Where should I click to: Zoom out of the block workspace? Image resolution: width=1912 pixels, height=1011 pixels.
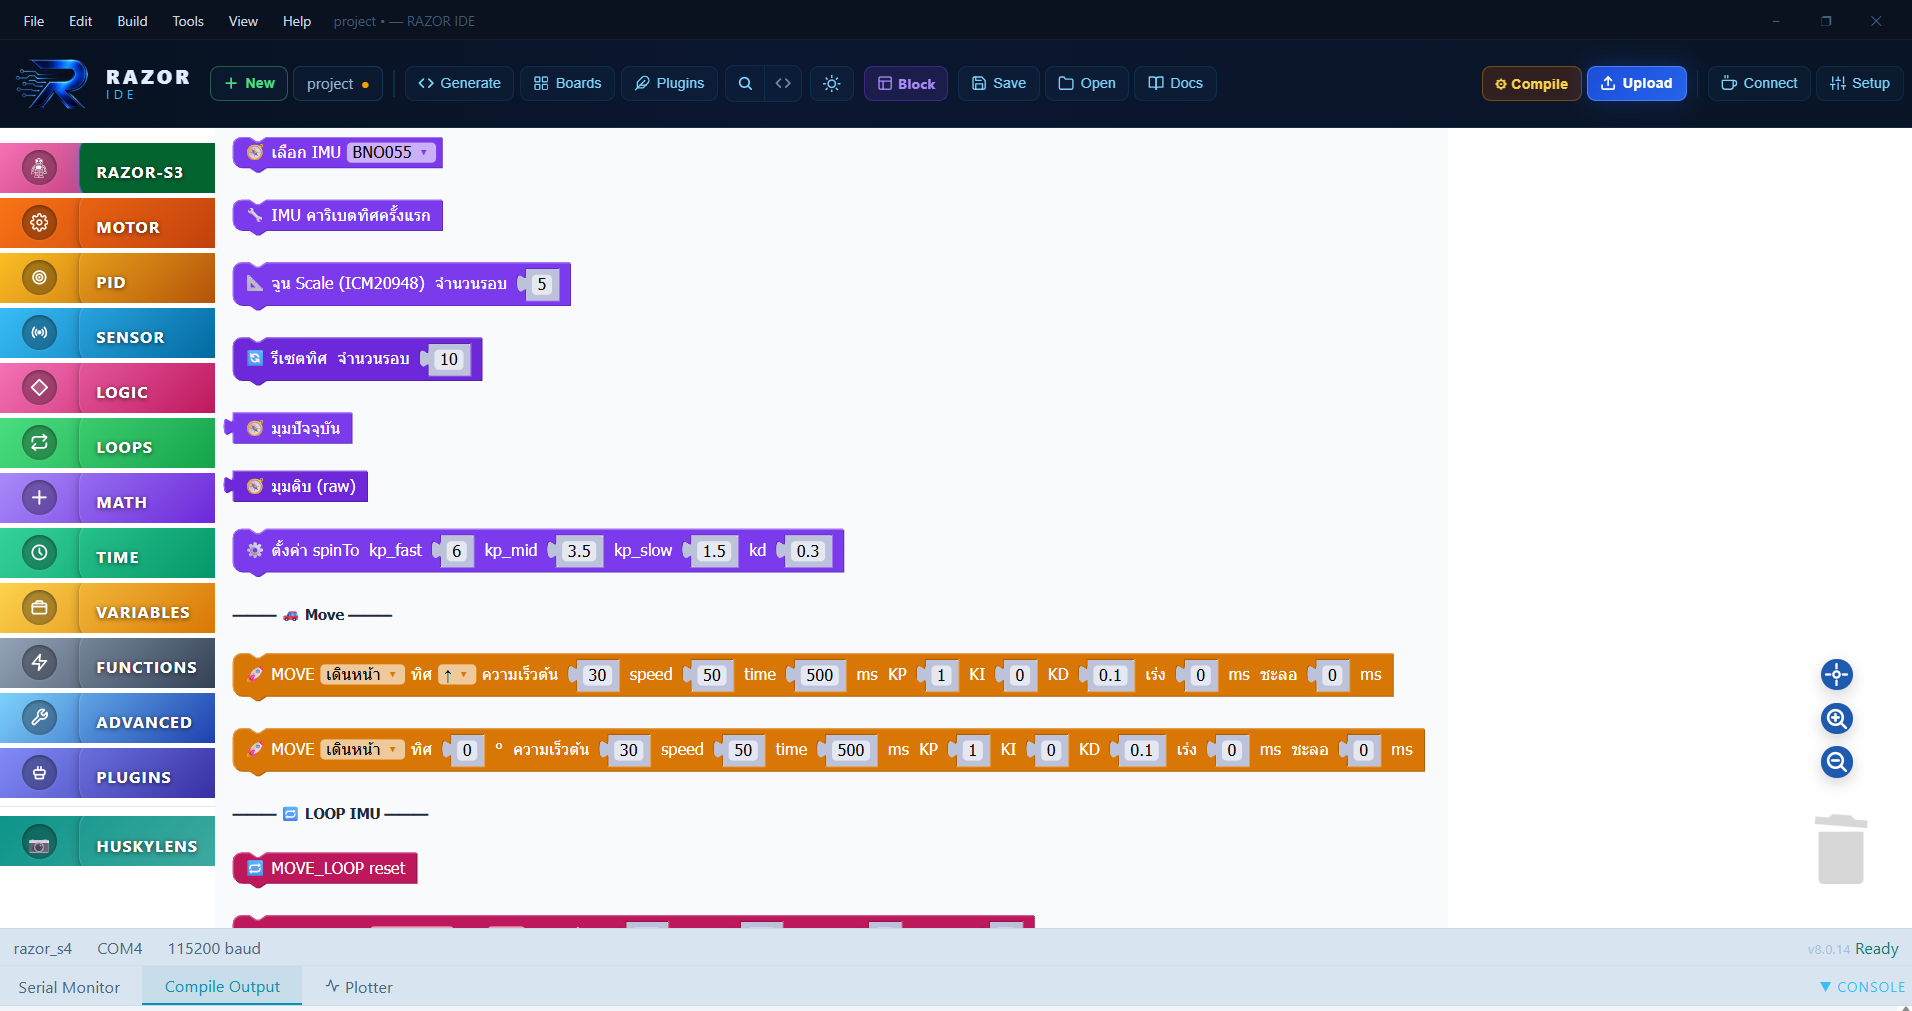pos(1837,763)
